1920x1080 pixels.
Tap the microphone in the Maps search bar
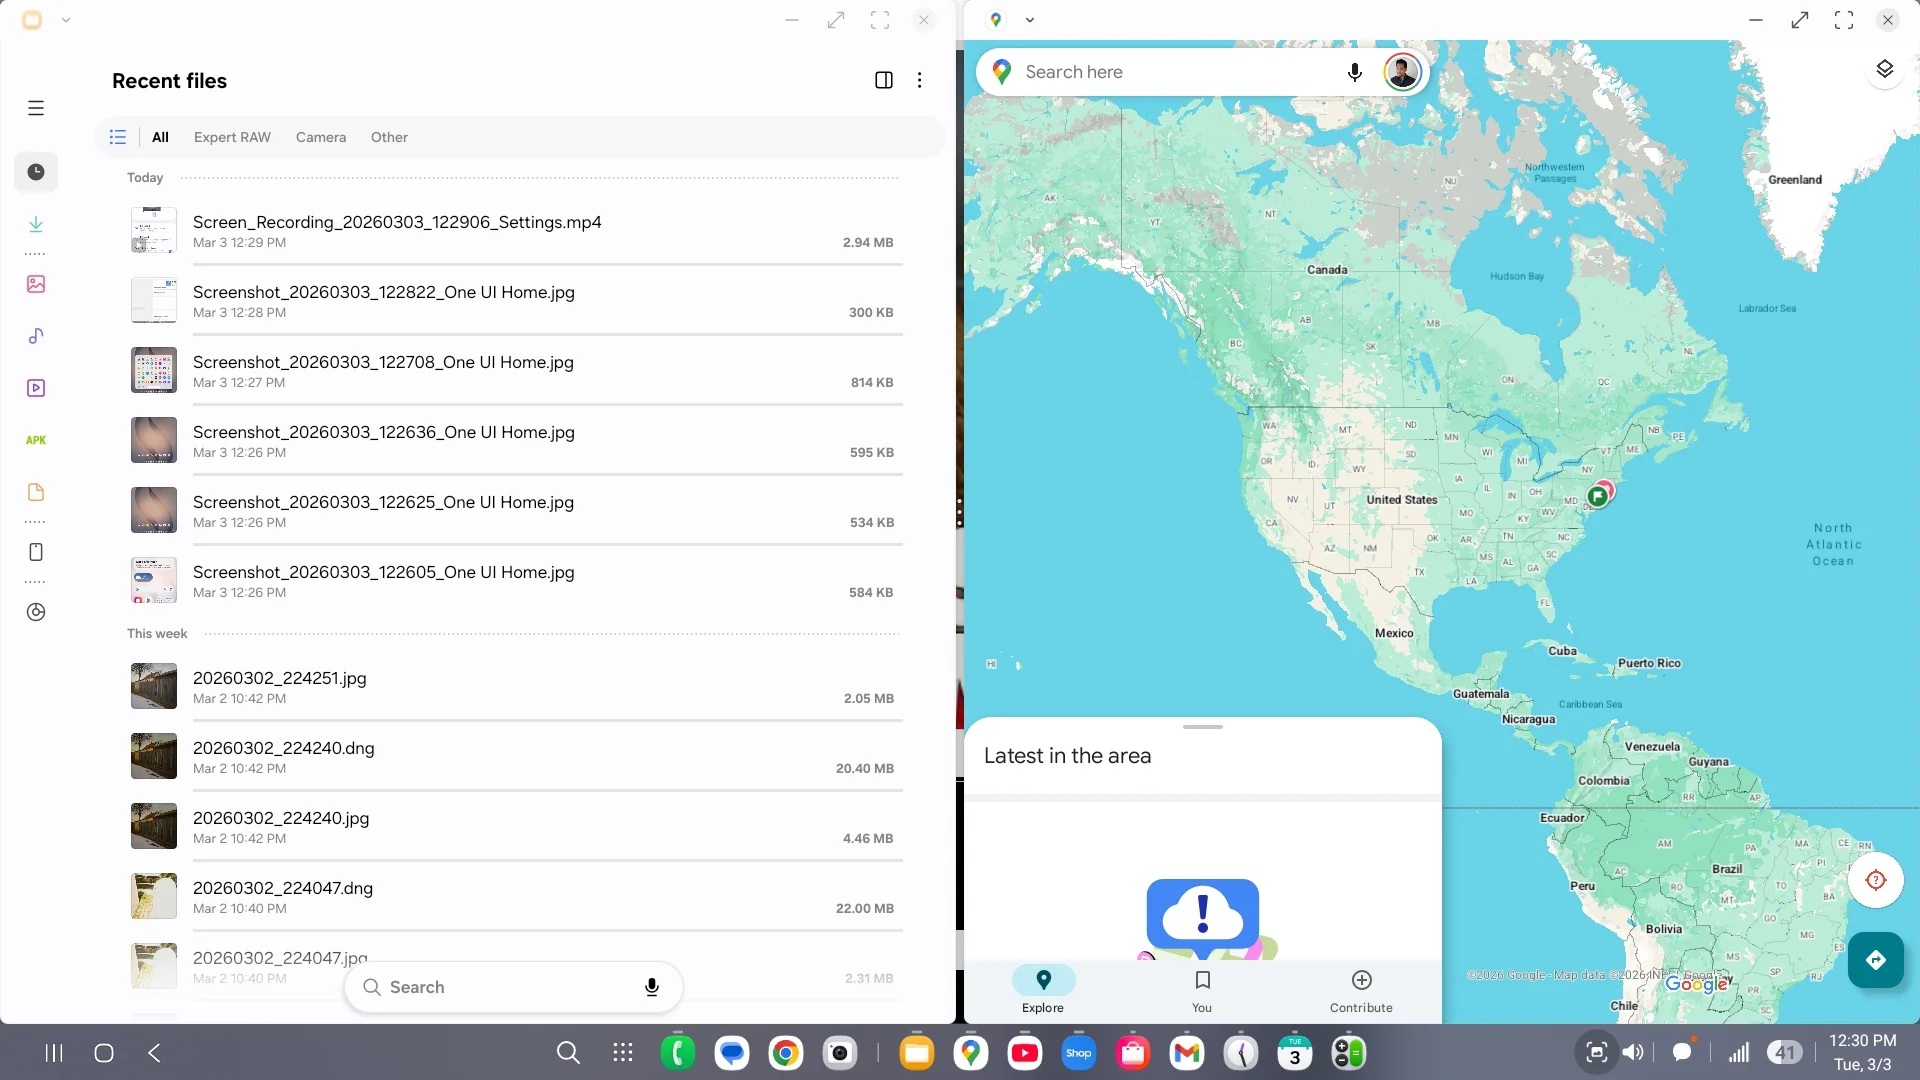[1355, 72]
